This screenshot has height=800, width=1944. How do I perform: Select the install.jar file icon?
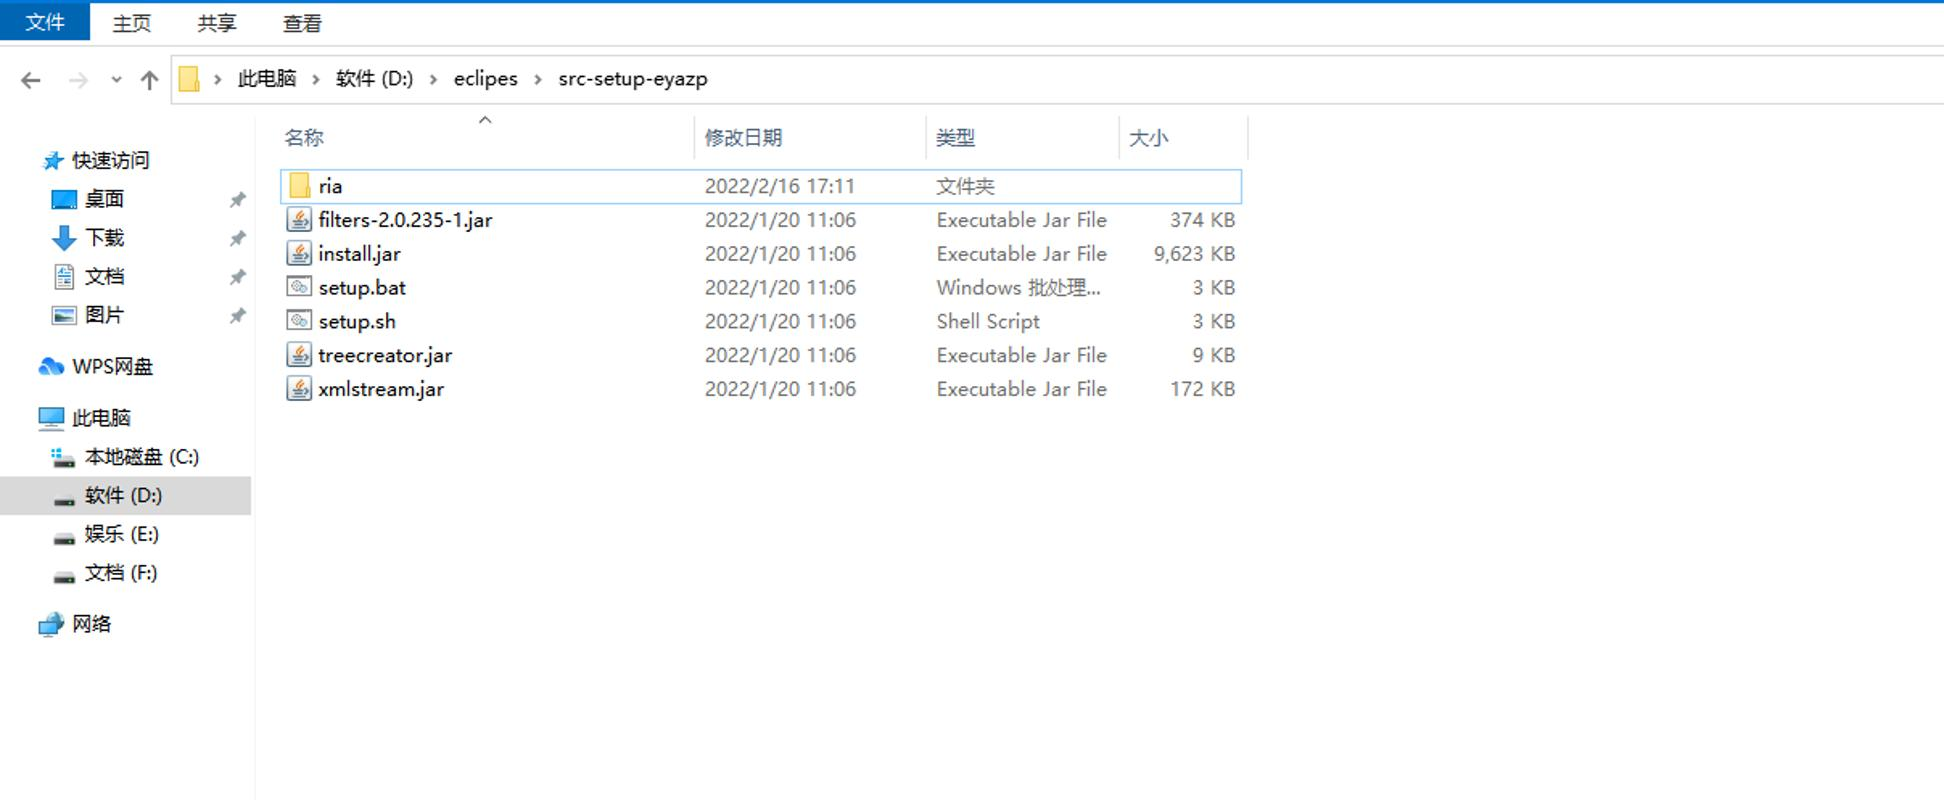point(299,254)
